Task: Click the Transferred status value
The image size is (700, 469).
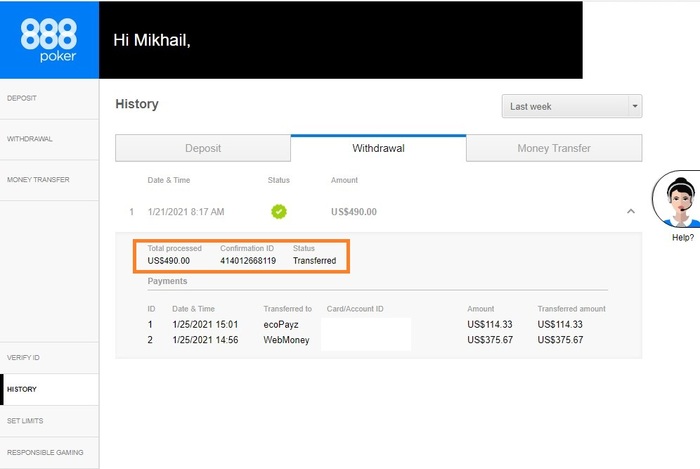Action: [314, 261]
